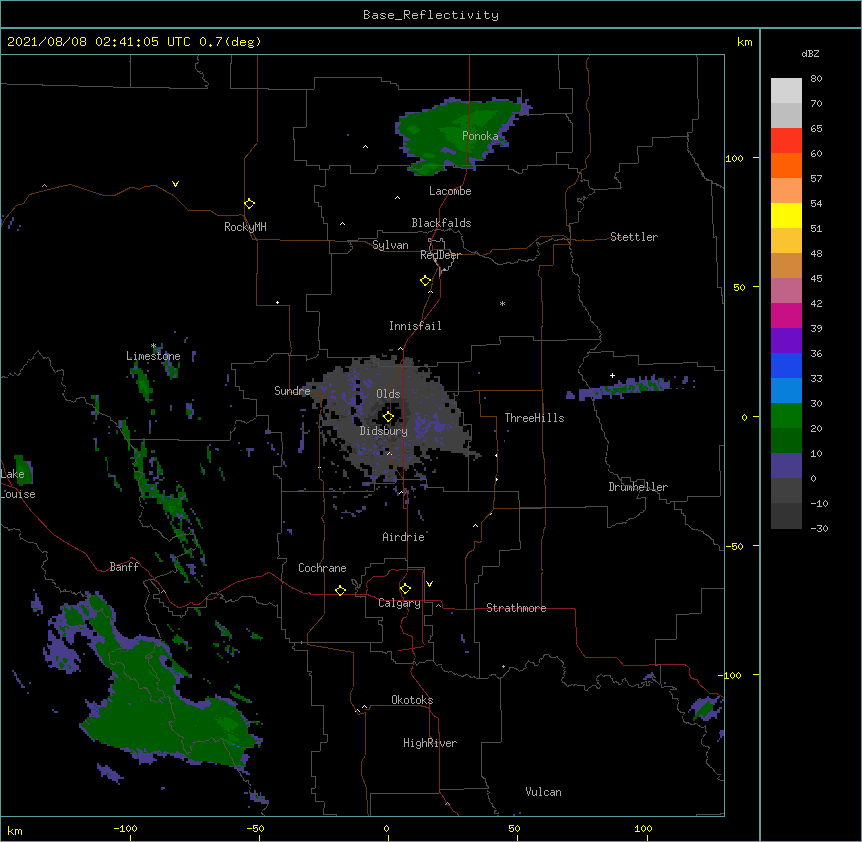The height and width of the screenshot is (842, 862).
Task: Select the light green 20-30 dBZ legend swatch
Action: click(786, 416)
